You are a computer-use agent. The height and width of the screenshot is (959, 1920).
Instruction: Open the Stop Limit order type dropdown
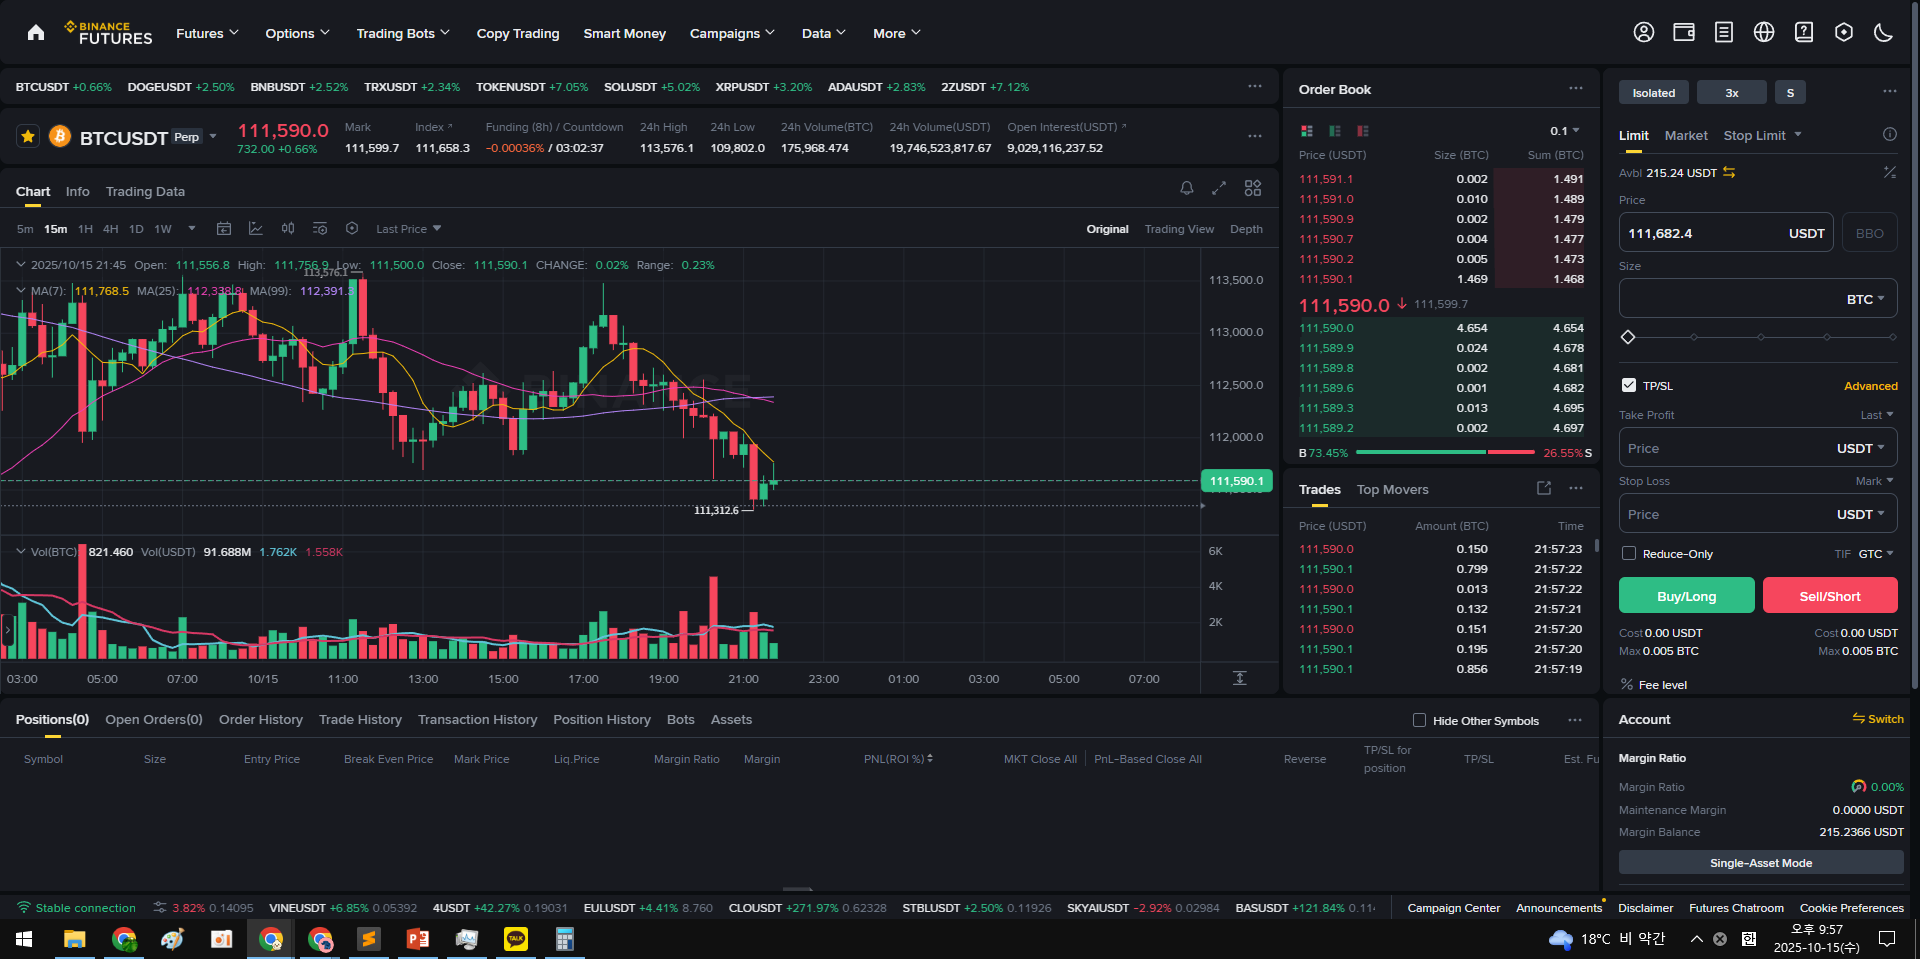click(x=1762, y=135)
